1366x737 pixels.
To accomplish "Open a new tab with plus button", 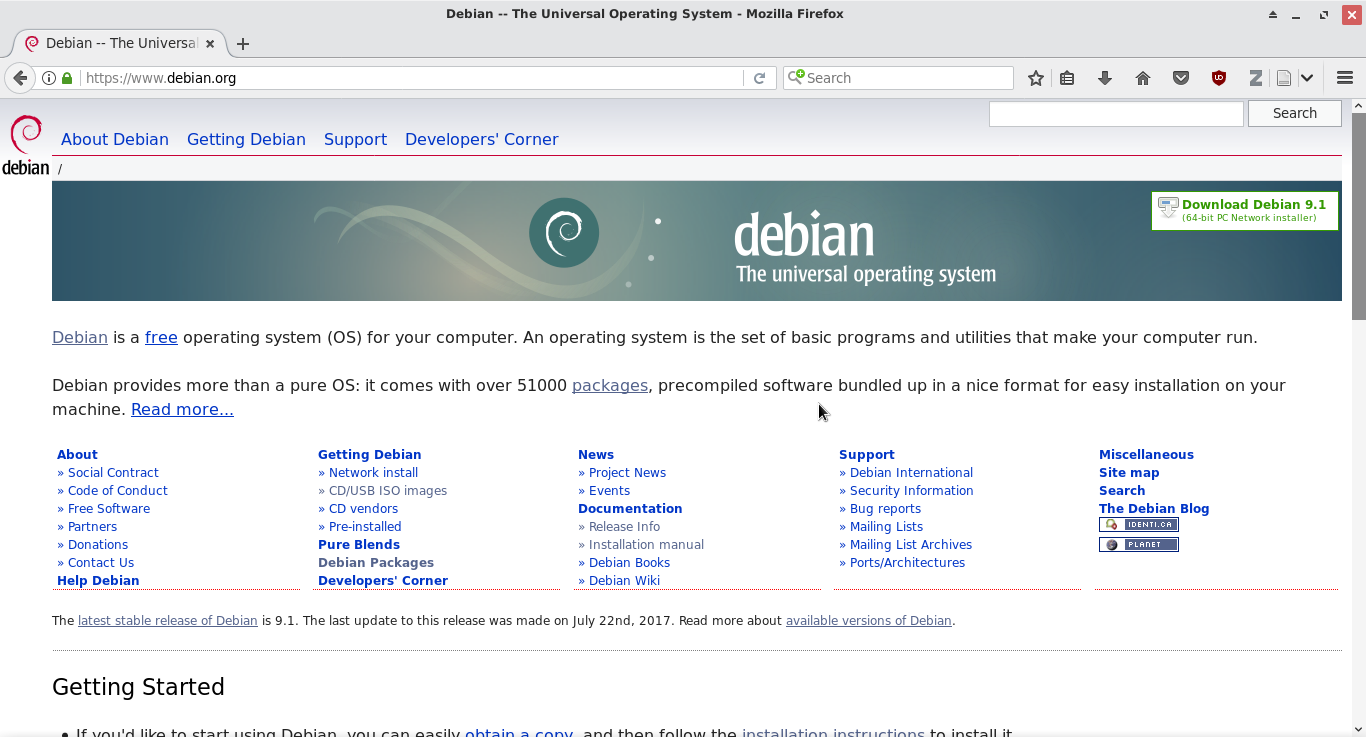I will point(243,44).
